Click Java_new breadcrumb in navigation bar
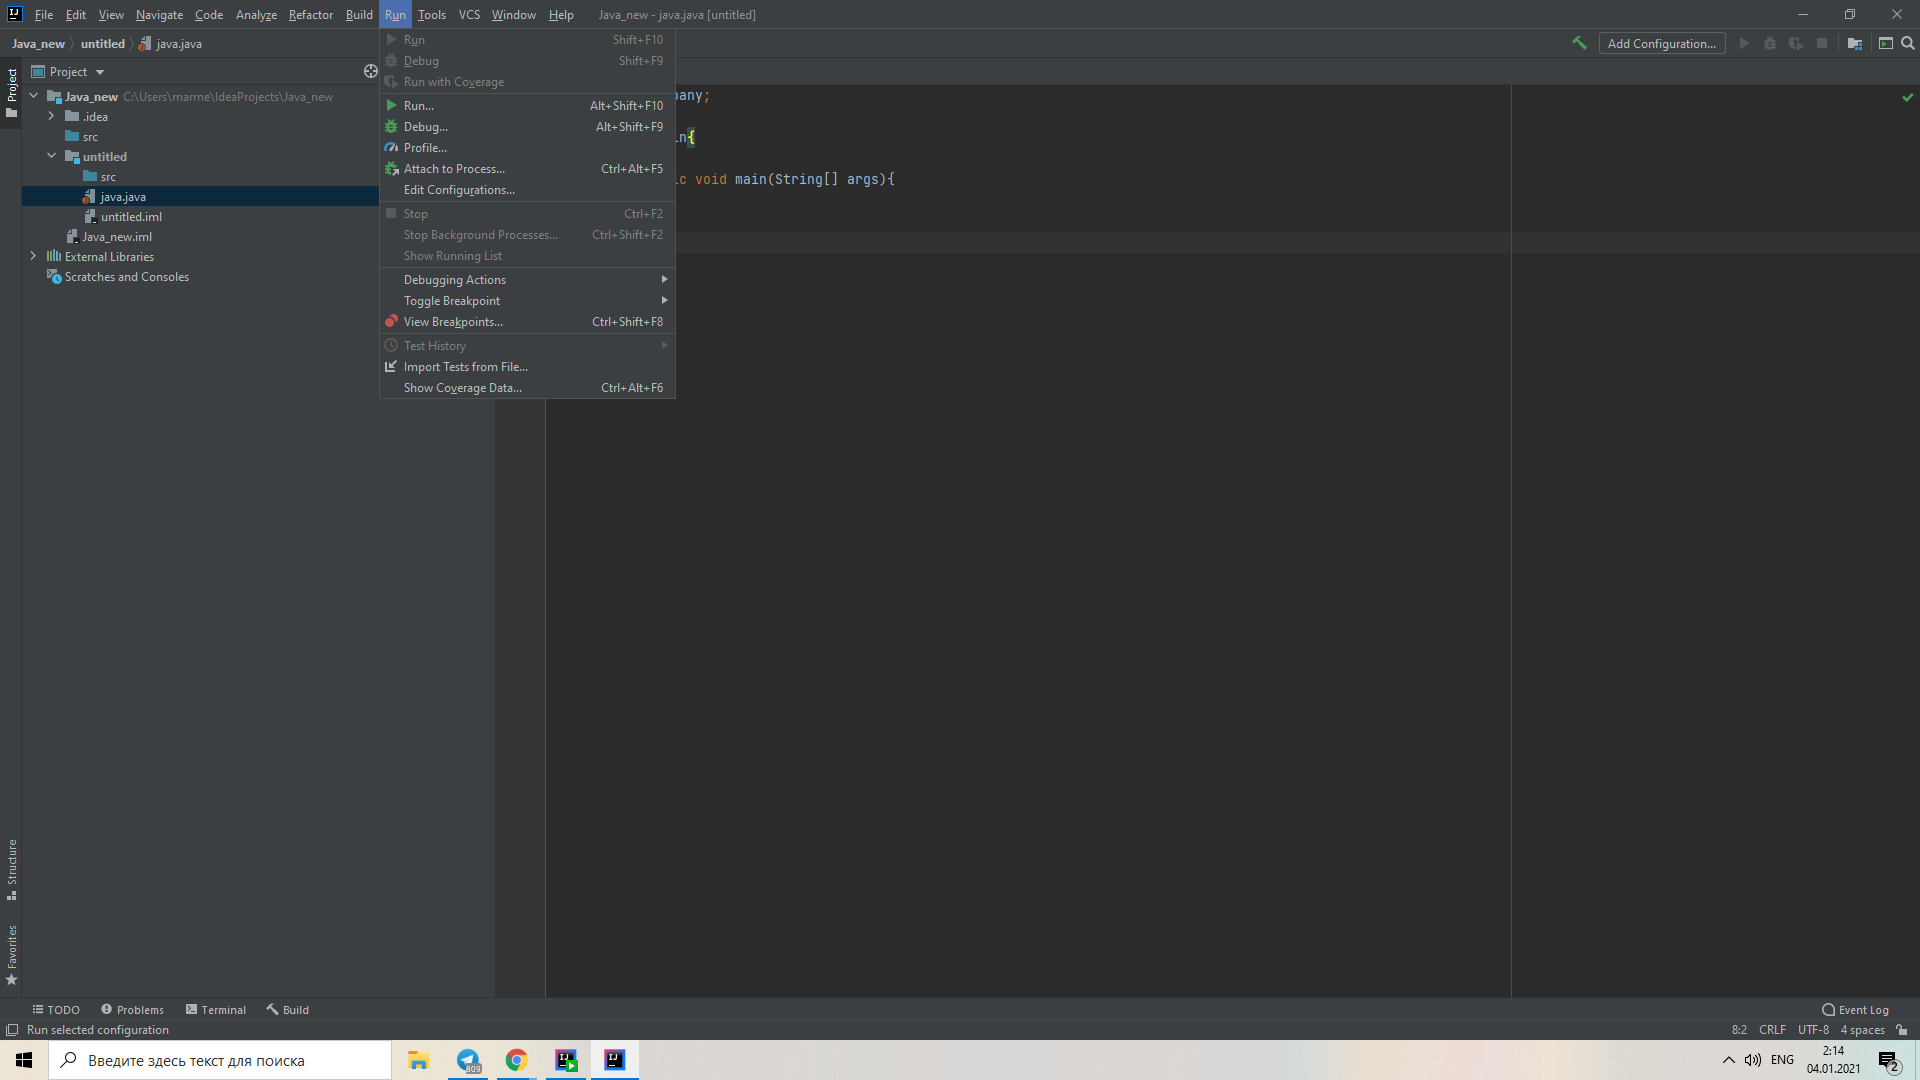1920x1080 pixels. click(38, 44)
